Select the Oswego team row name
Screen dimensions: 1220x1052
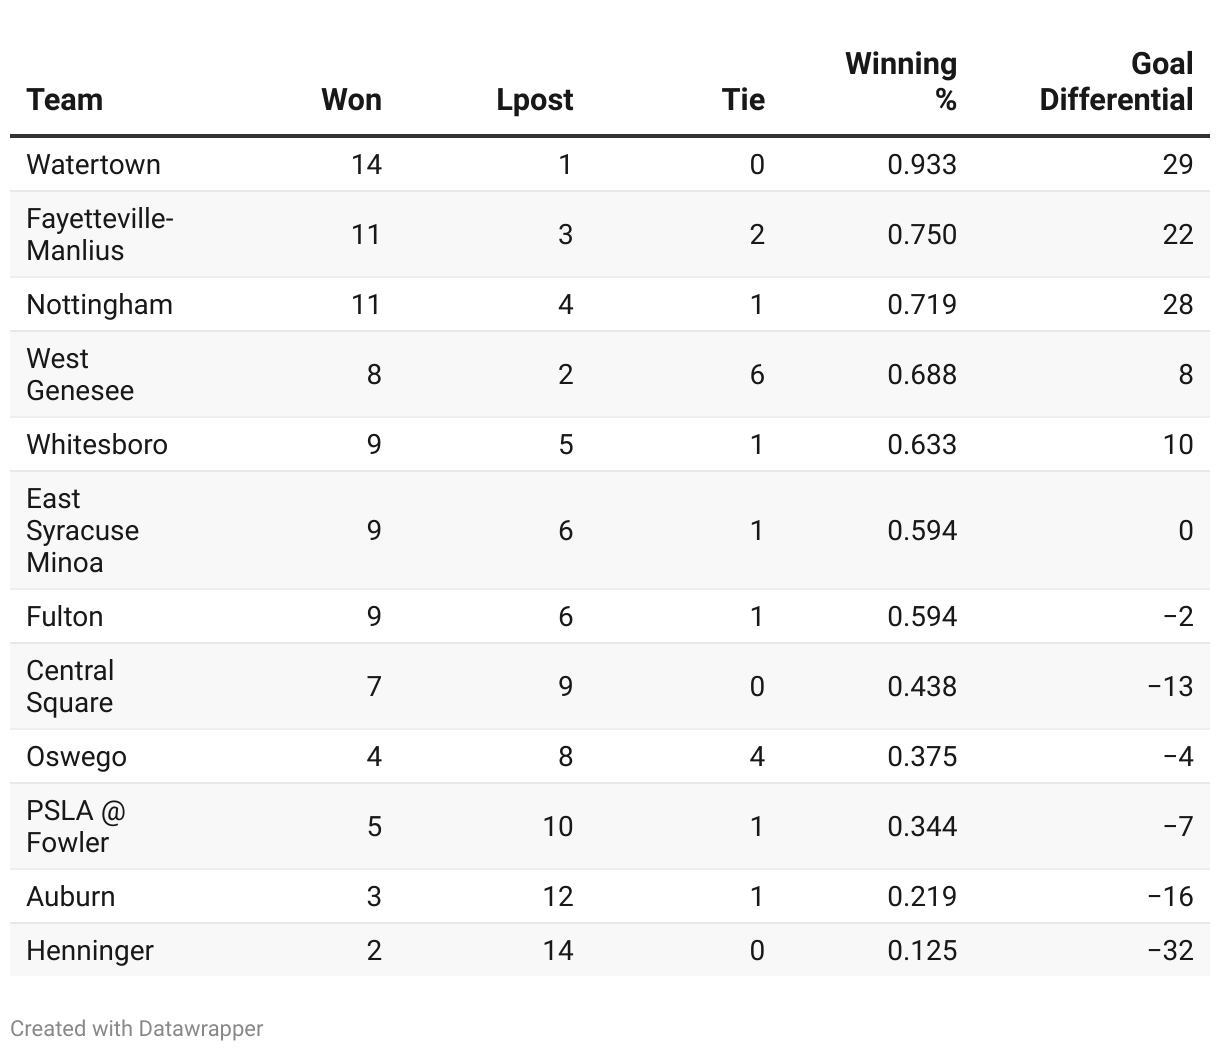(x=77, y=756)
